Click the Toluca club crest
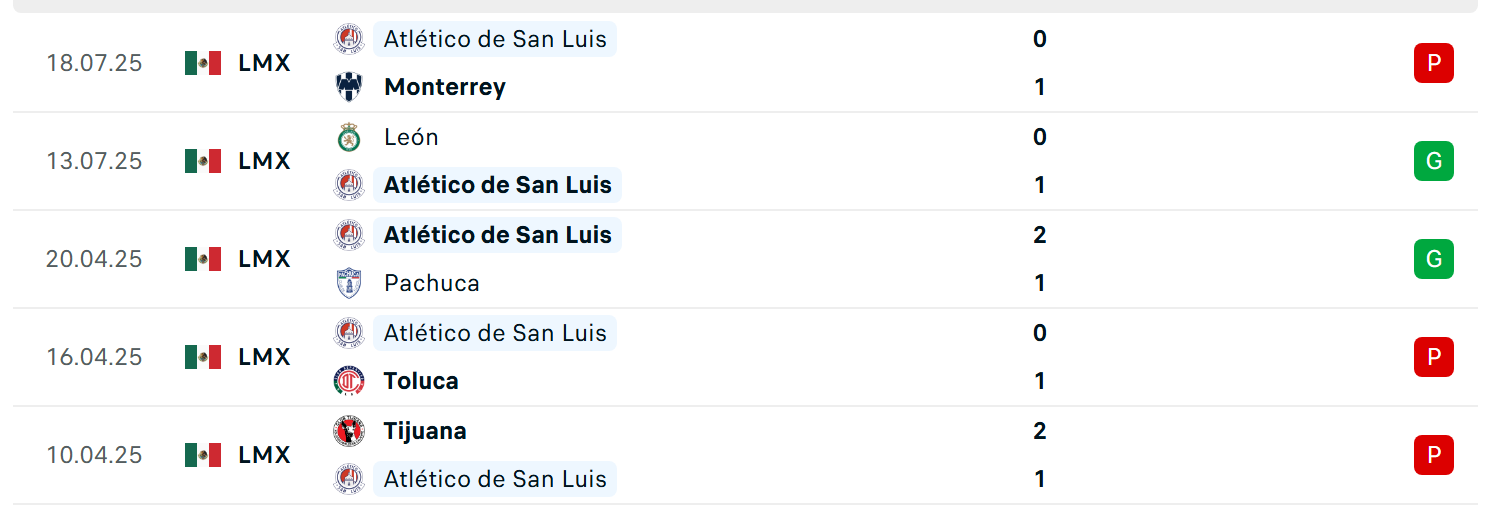The image size is (1494, 517). 349,381
